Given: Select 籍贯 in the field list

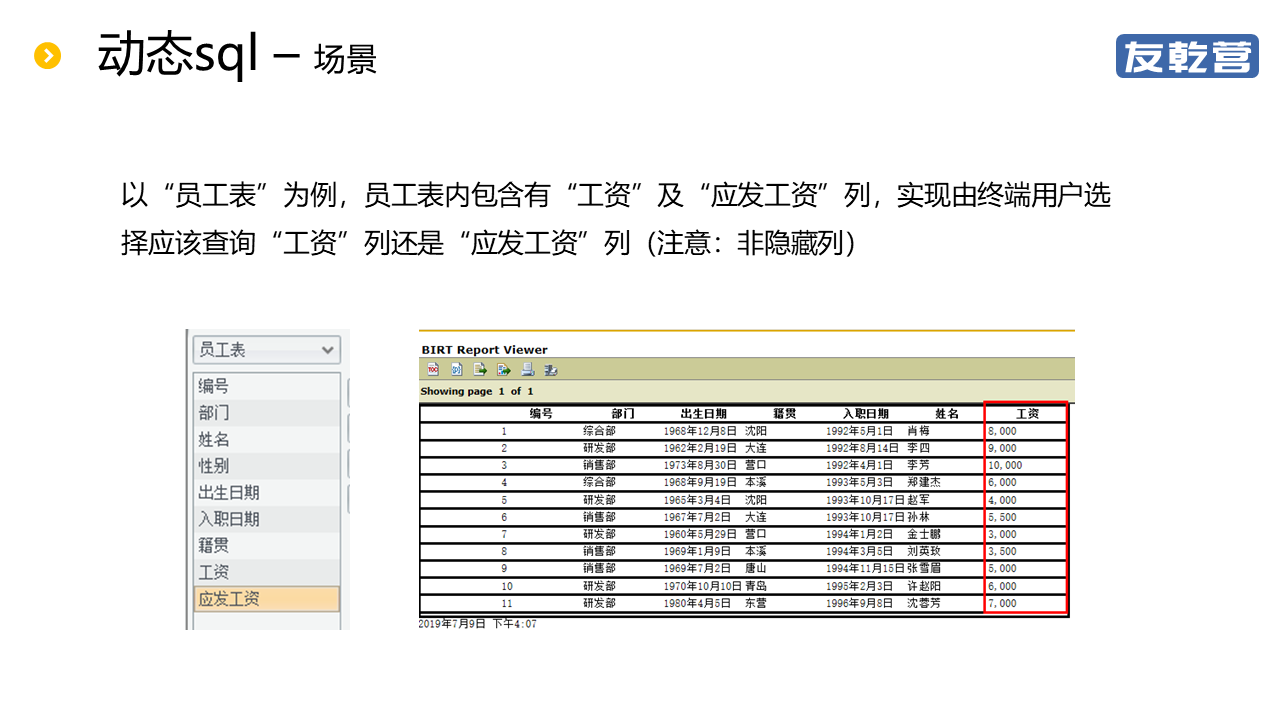Looking at the screenshot, I should tap(266, 545).
